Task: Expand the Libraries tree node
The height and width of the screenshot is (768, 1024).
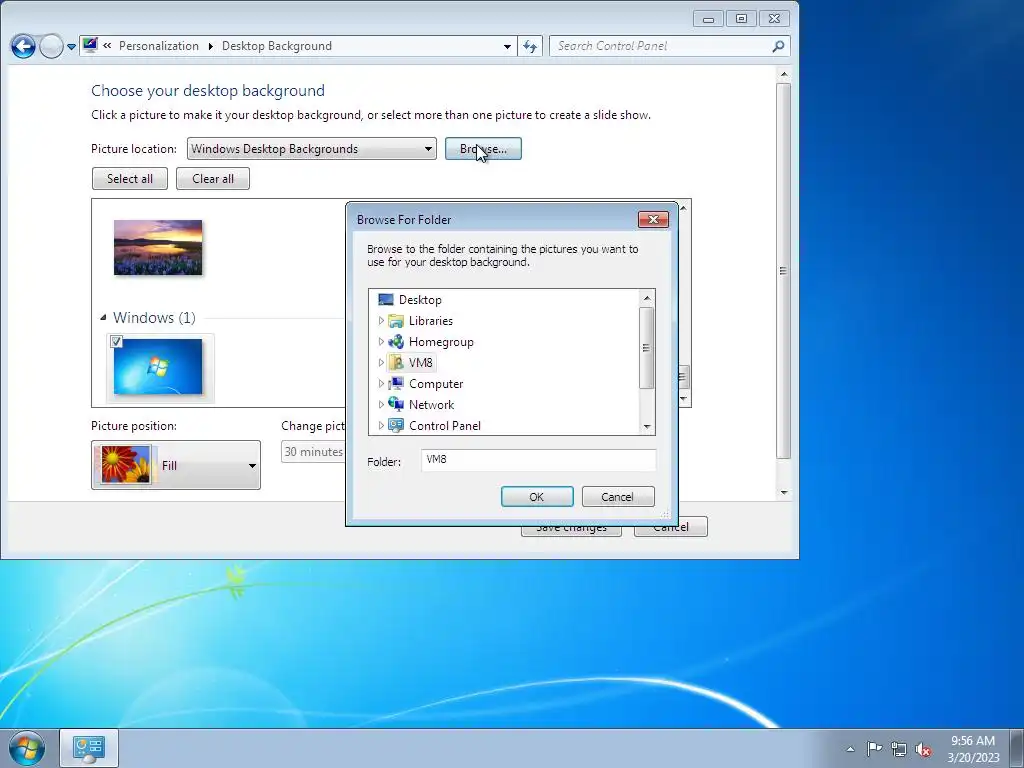Action: 381,321
